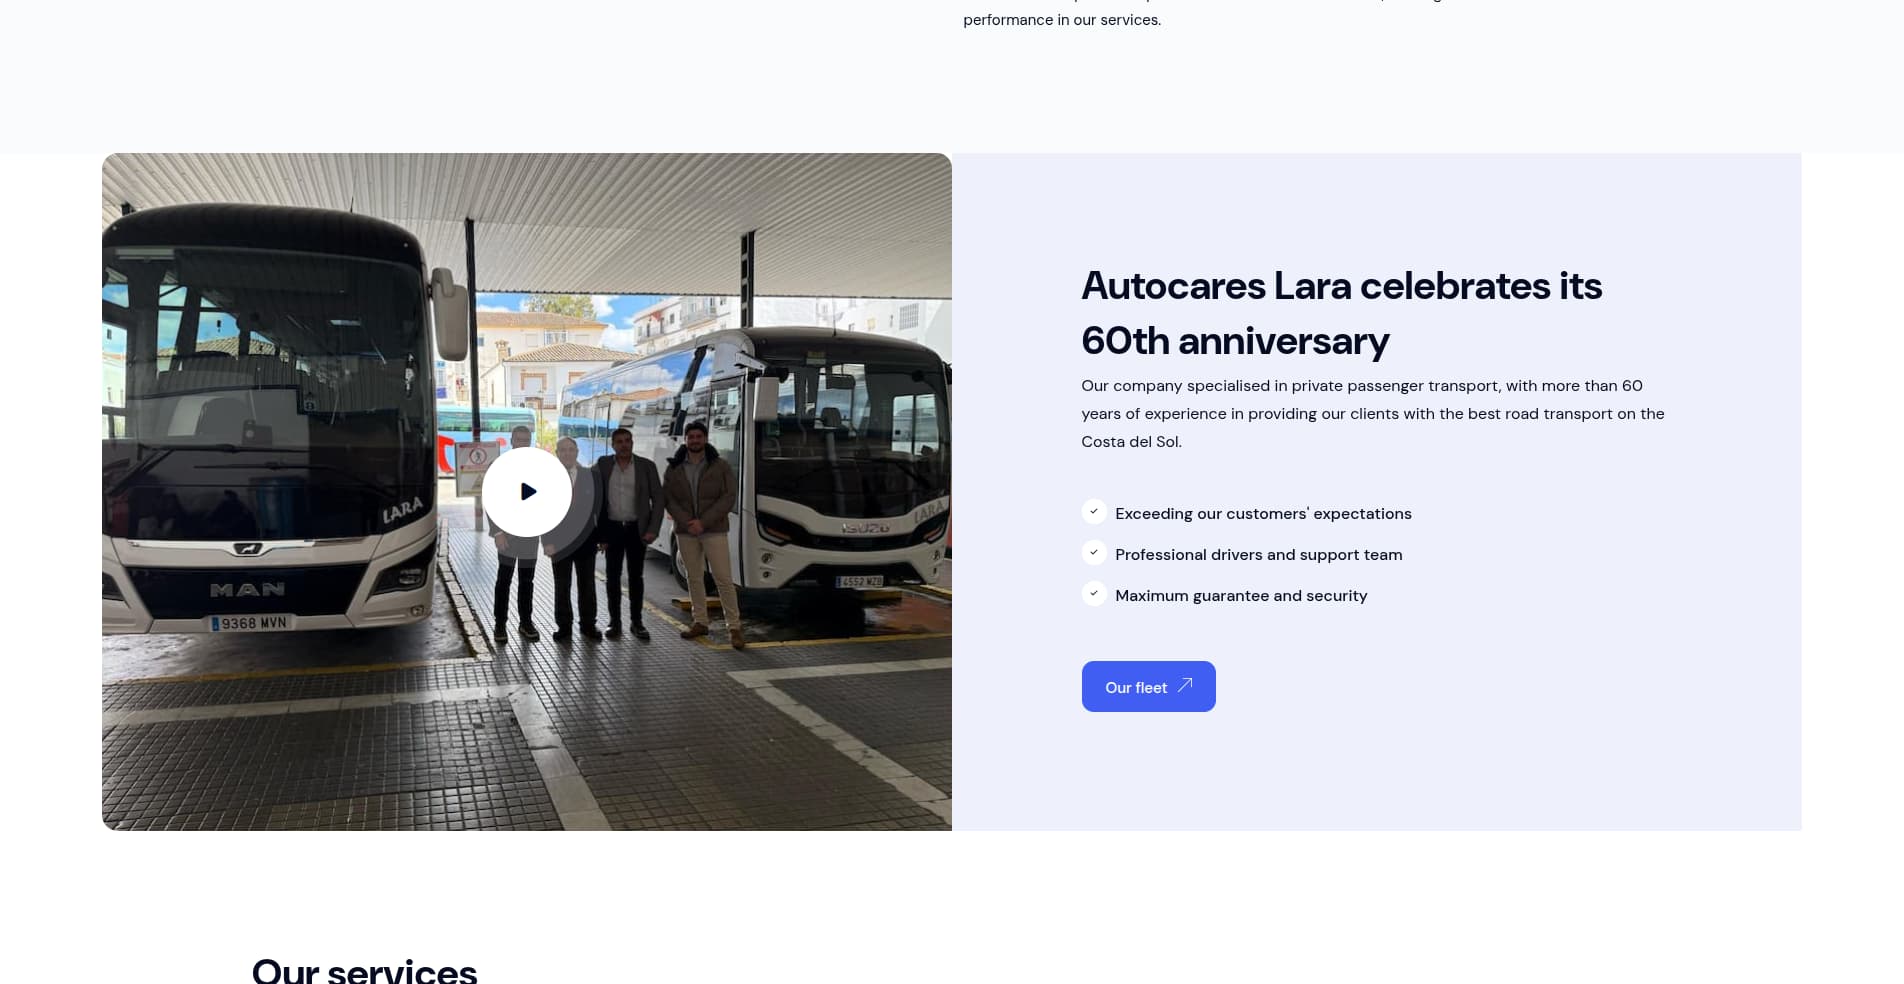The width and height of the screenshot is (1904, 984).
Task: Click the Our services heading
Action: tap(364, 970)
